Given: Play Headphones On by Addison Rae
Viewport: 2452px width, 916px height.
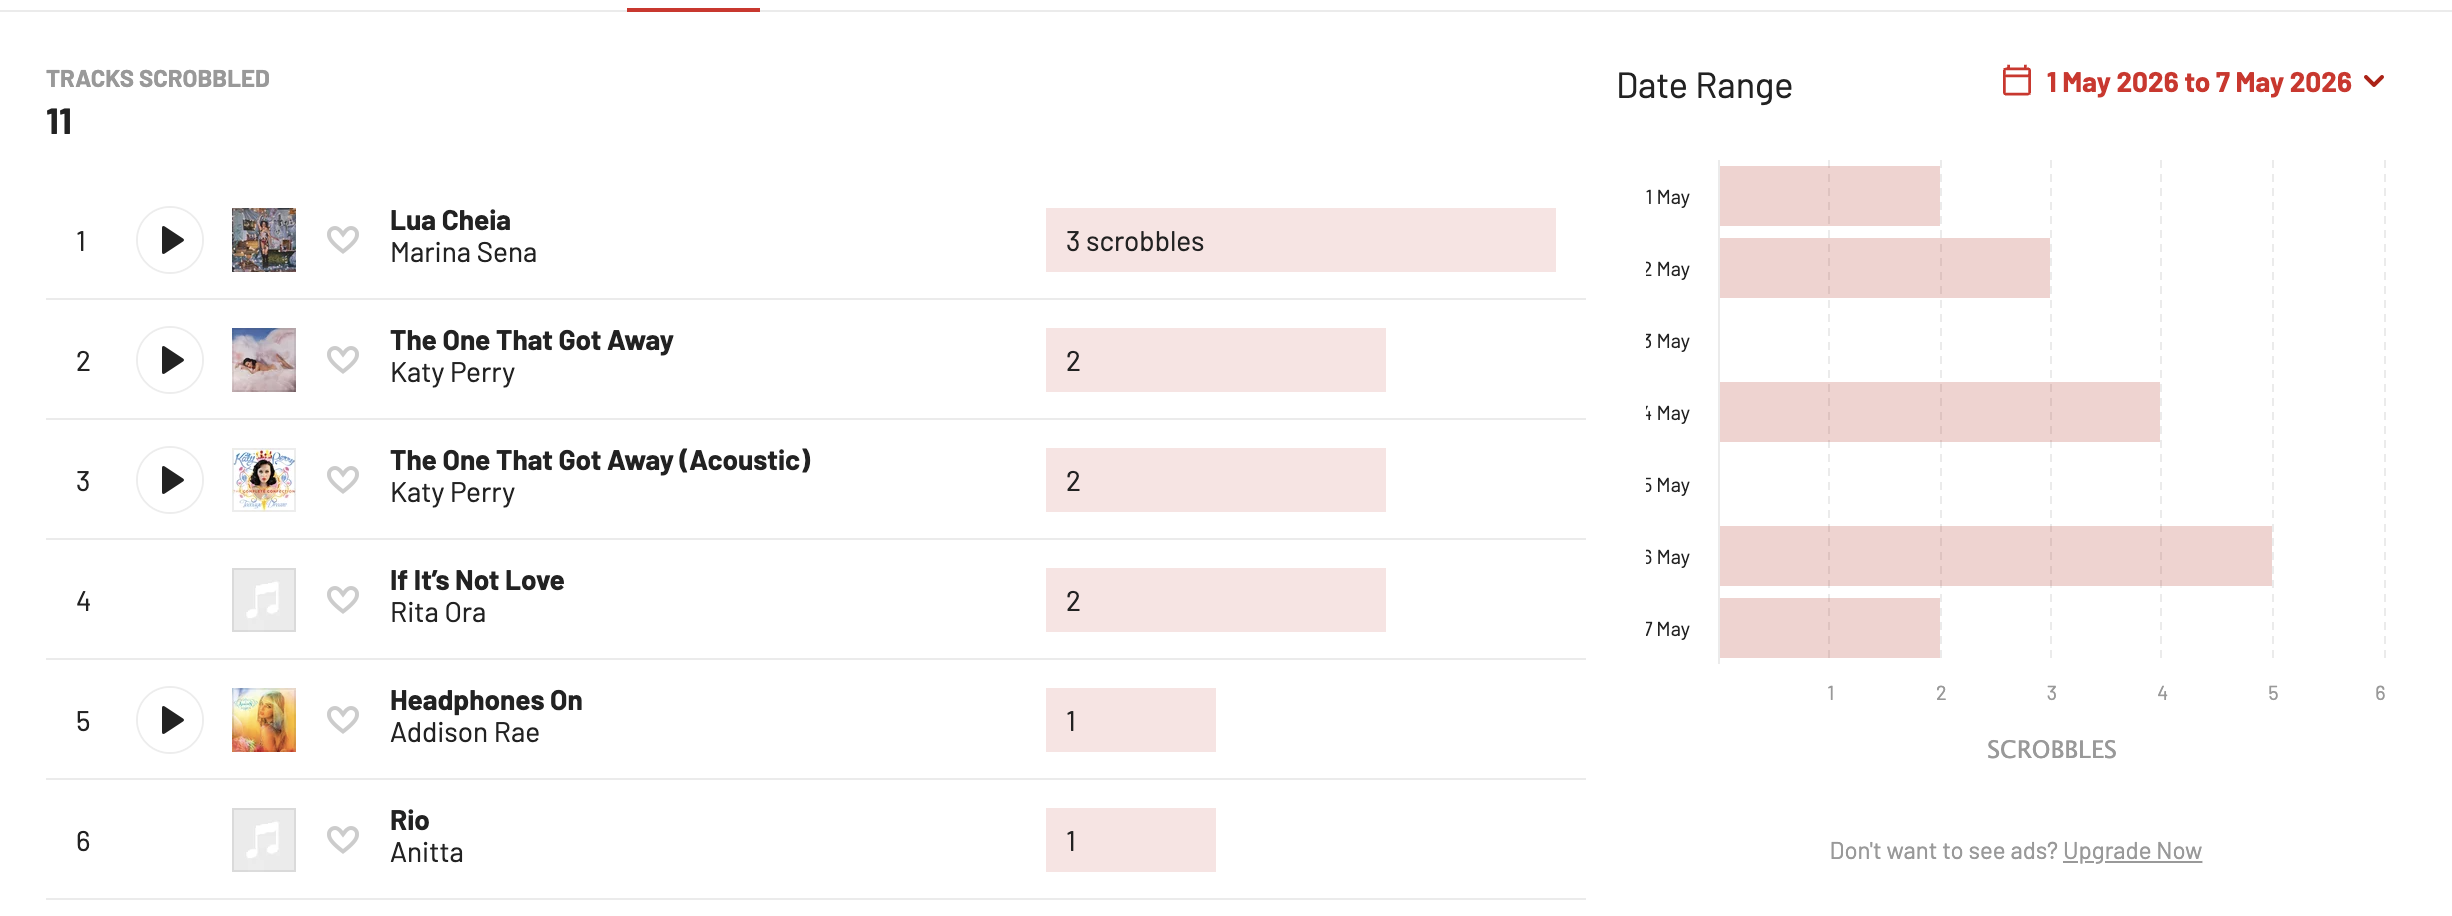Looking at the screenshot, I should 170,720.
